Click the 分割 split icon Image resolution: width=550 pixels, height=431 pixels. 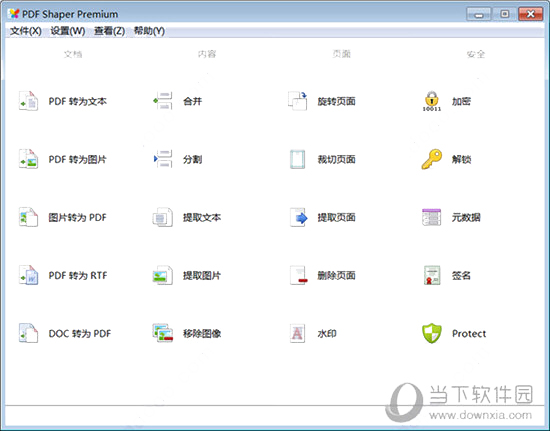[x=163, y=159]
